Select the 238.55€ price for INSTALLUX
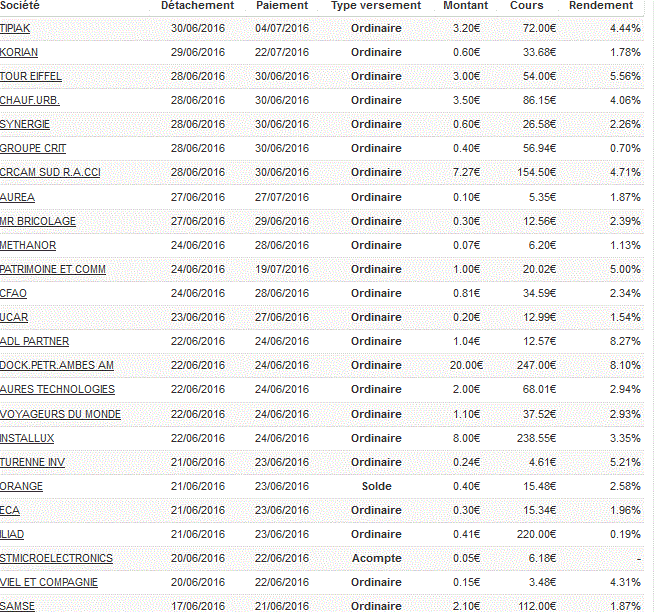 click(537, 439)
